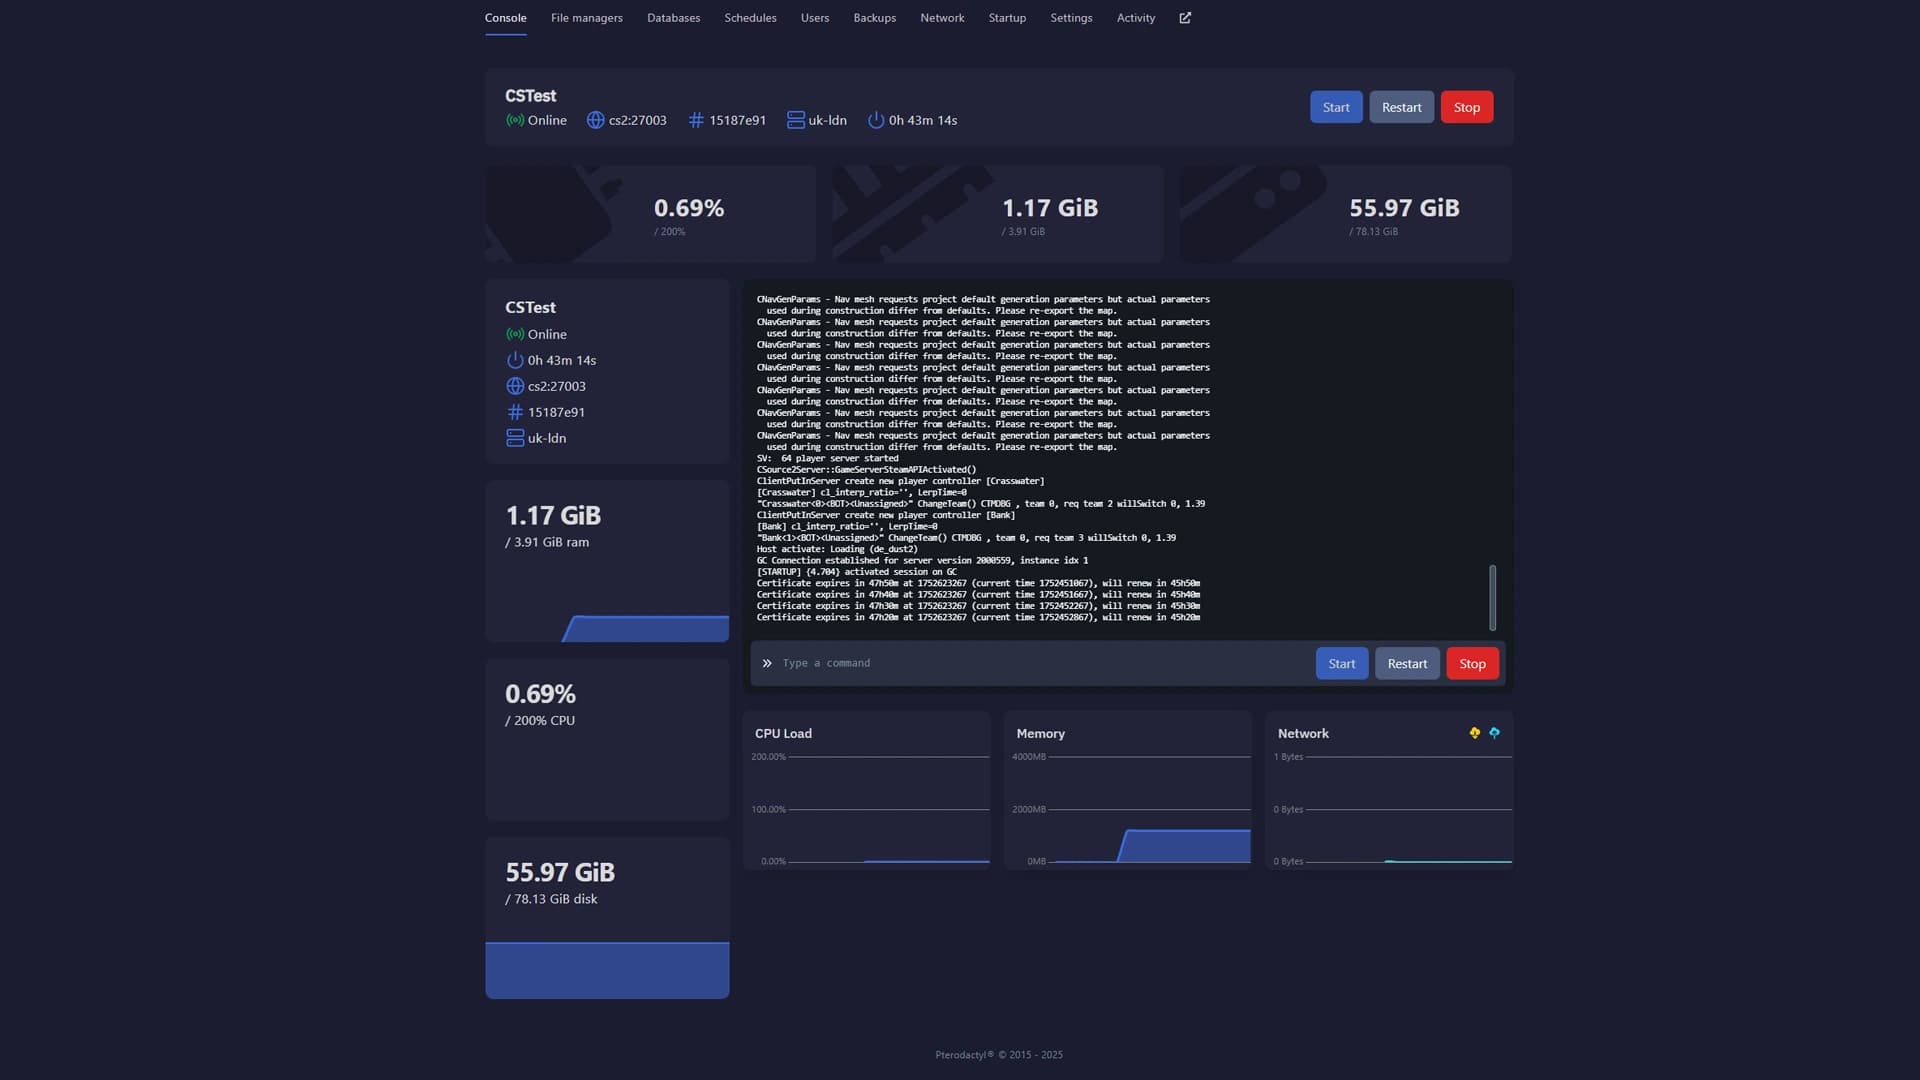This screenshot has width=1920, height=1080.
Task: Click the 0.69% CPU stat card at top
Action: (x=650, y=214)
